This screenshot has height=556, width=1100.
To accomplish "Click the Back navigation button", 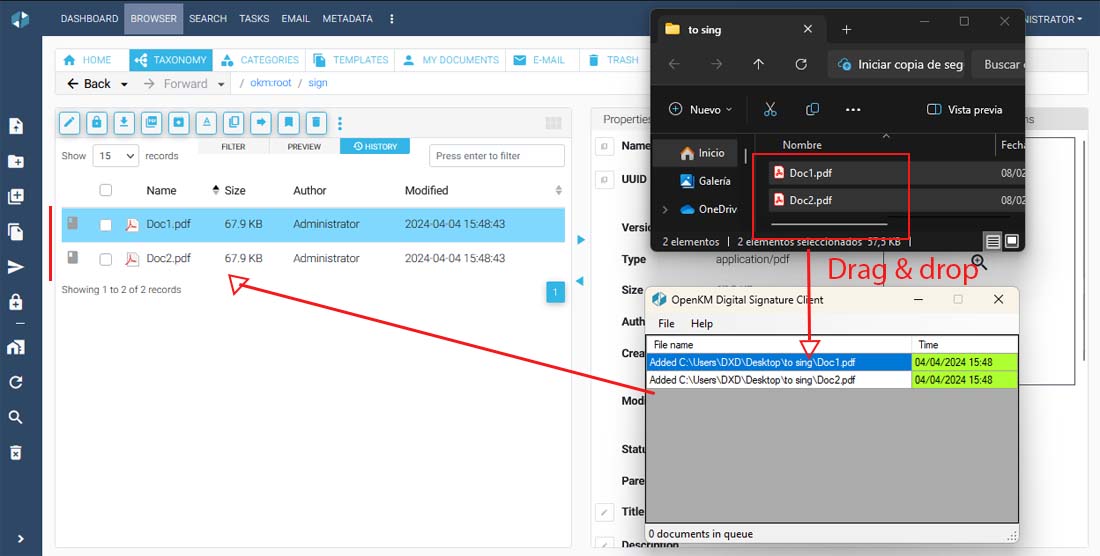I will tap(89, 84).
